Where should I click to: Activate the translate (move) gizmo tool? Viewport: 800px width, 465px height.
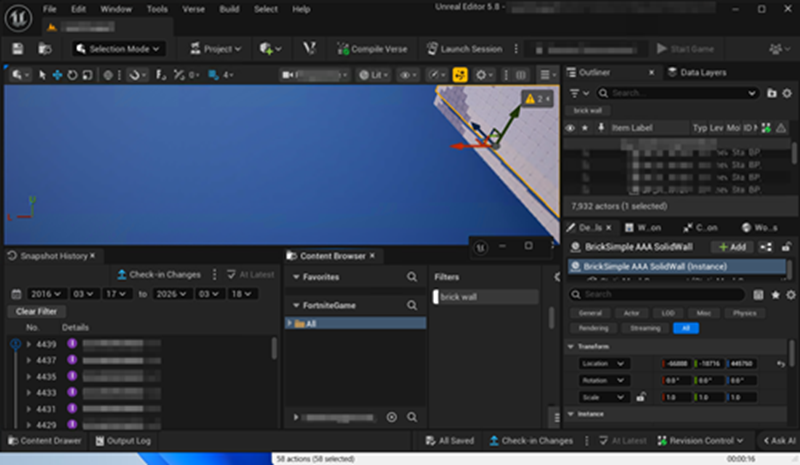[57, 75]
